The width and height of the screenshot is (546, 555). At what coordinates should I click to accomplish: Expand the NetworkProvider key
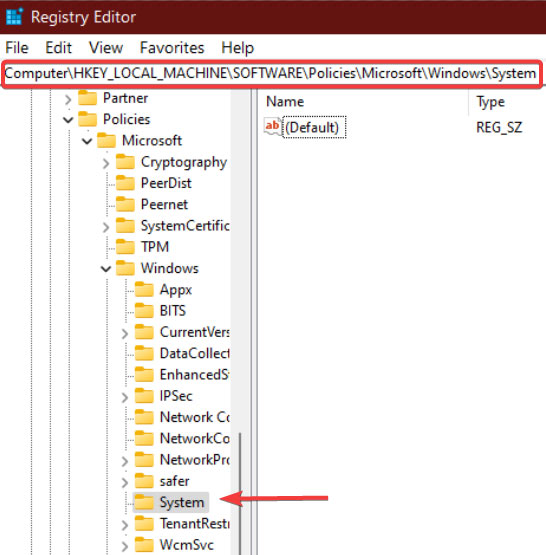pyautogui.click(x=125, y=461)
